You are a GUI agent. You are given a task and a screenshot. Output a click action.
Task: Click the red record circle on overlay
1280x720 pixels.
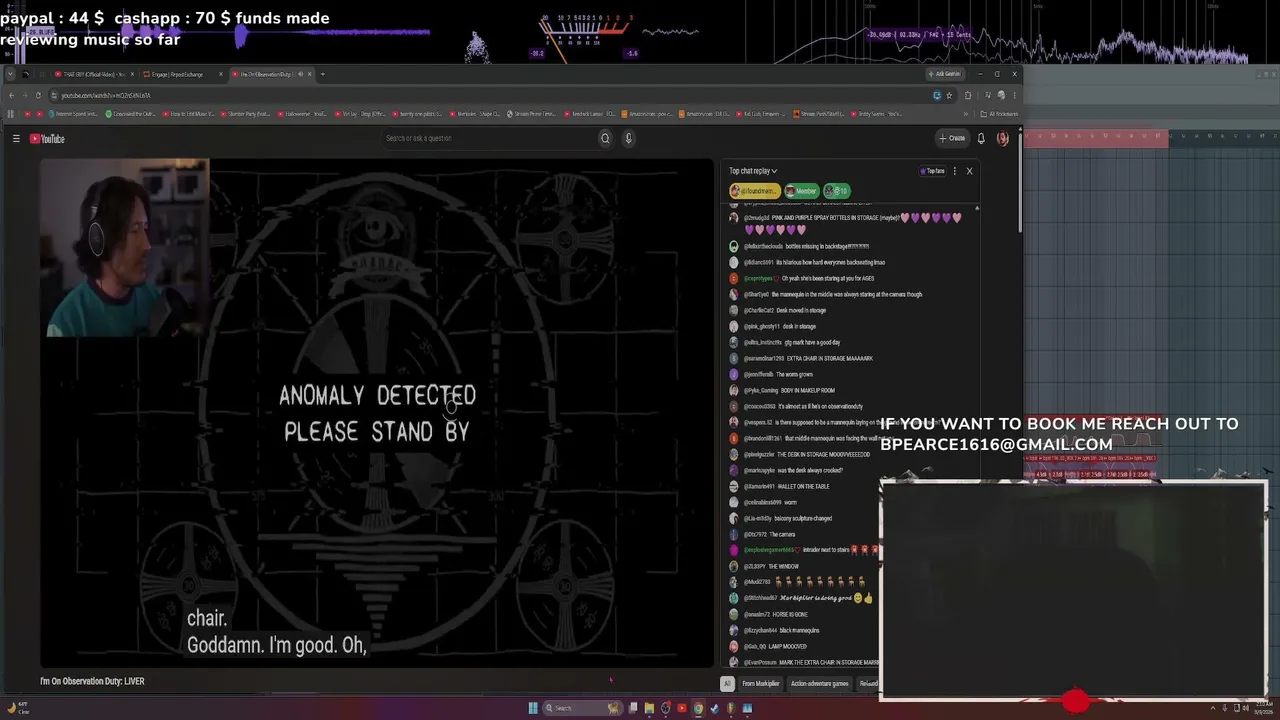pos(1075,701)
